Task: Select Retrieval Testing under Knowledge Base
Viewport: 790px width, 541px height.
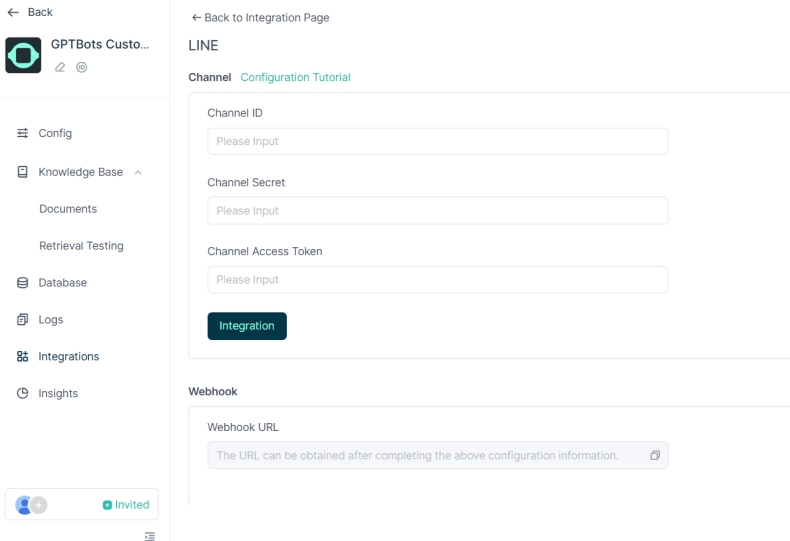Action: coord(81,246)
